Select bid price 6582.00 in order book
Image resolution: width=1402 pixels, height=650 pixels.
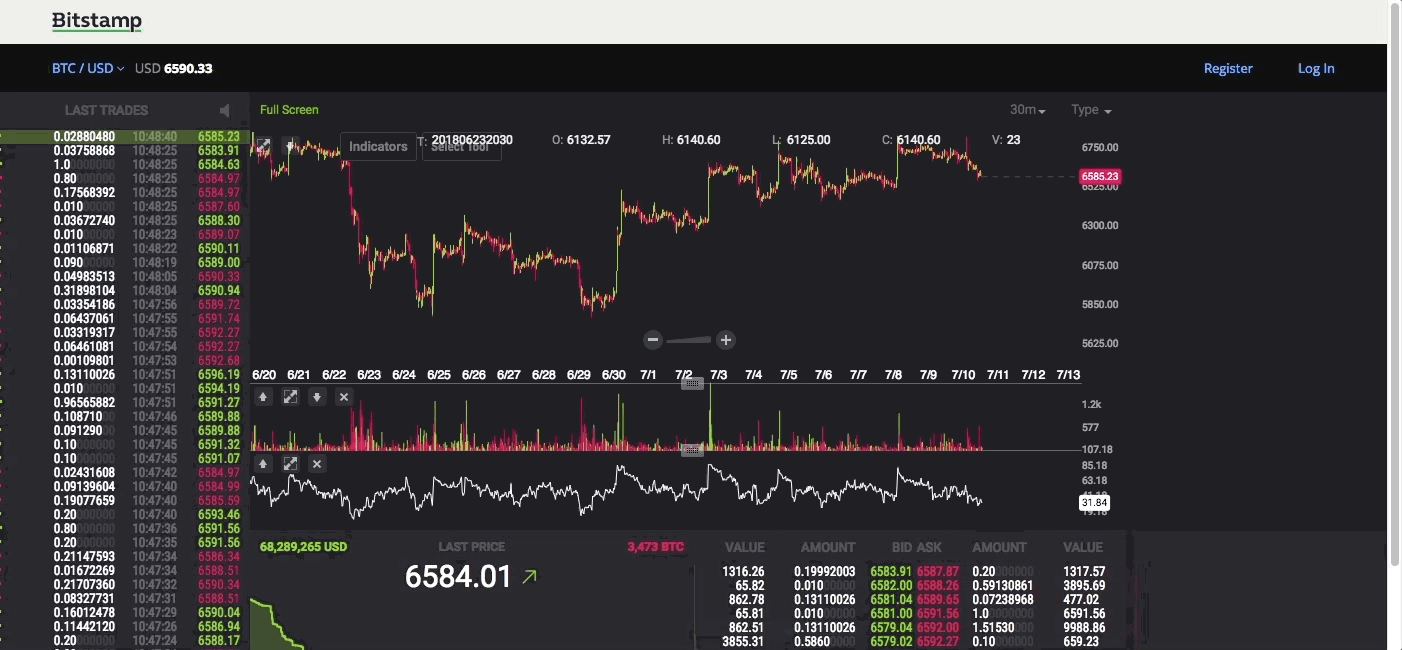point(891,586)
